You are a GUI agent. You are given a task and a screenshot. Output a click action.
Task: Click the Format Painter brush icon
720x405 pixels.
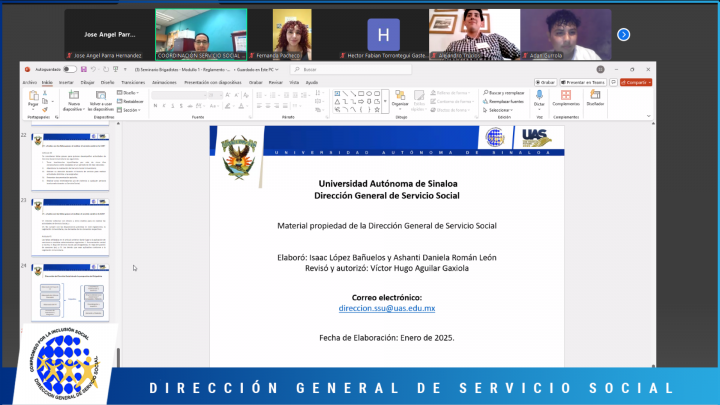pos(45,110)
